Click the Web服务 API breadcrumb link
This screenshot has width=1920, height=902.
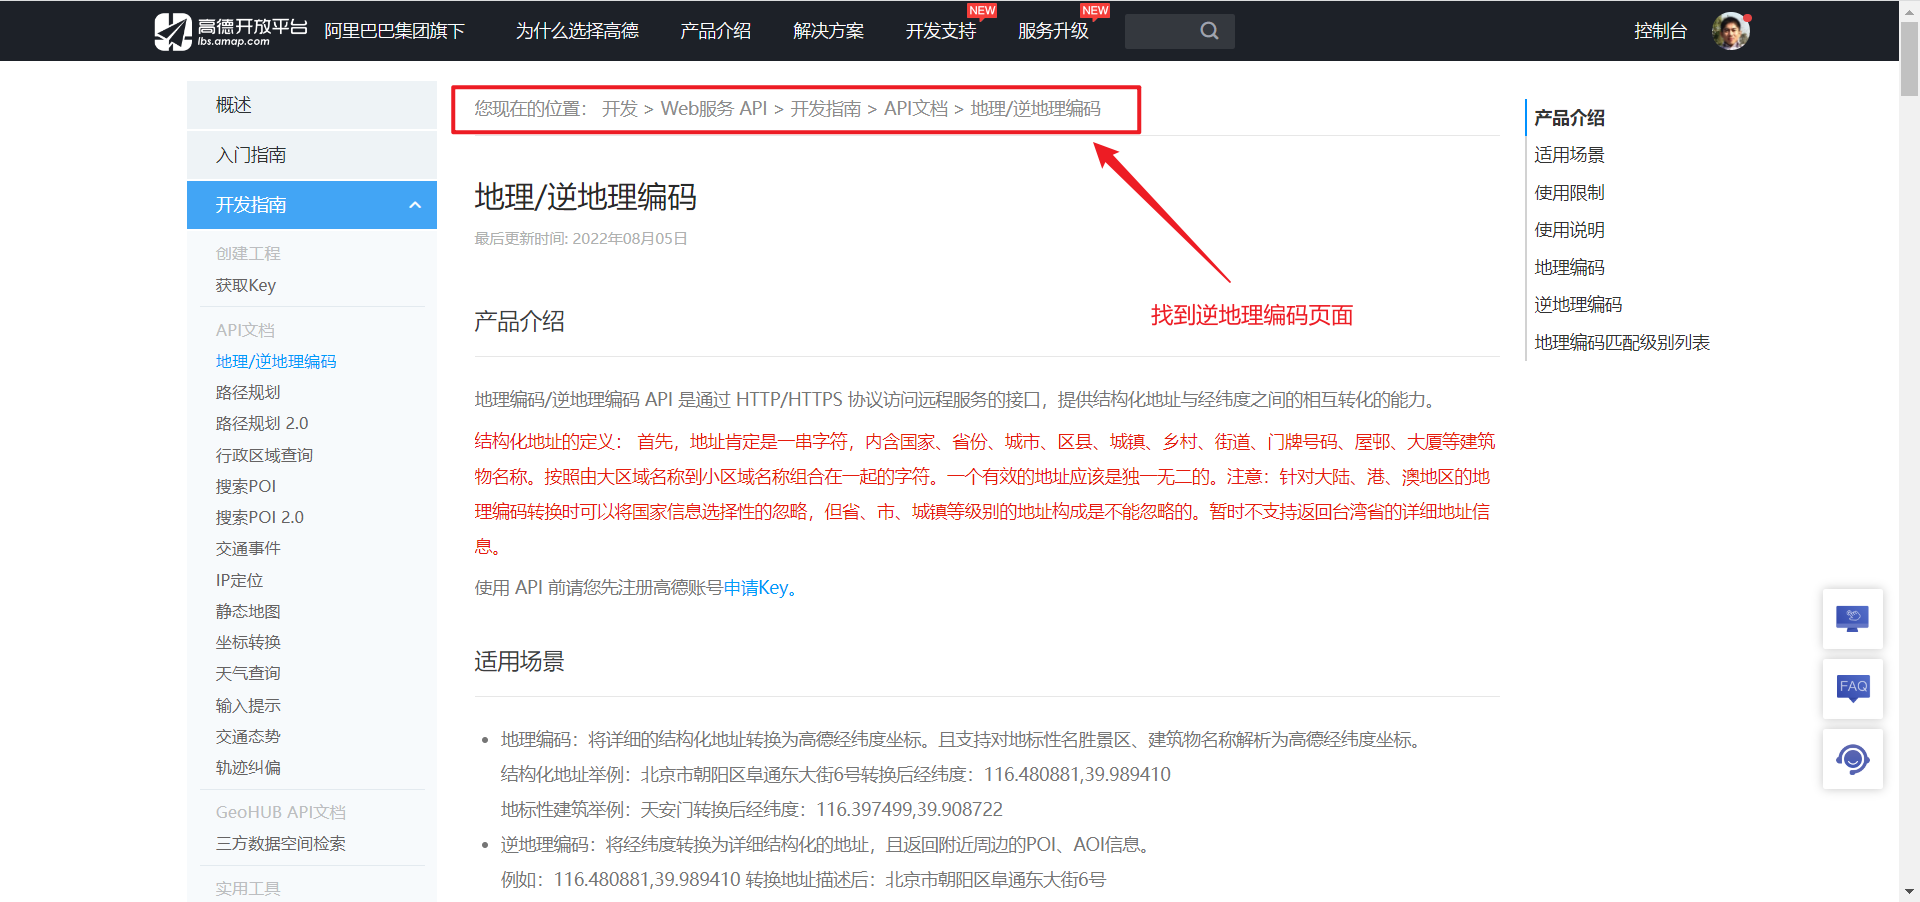click(x=714, y=108)
